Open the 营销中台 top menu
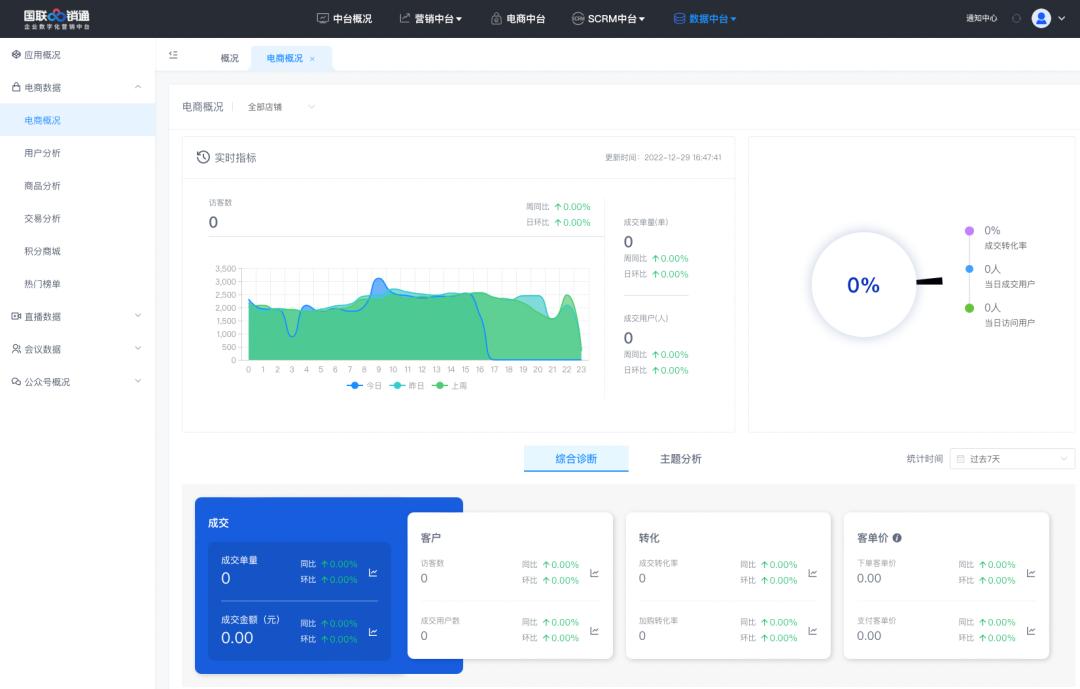Viewport: 1080px width, 689px height. [x=431, y=18]
